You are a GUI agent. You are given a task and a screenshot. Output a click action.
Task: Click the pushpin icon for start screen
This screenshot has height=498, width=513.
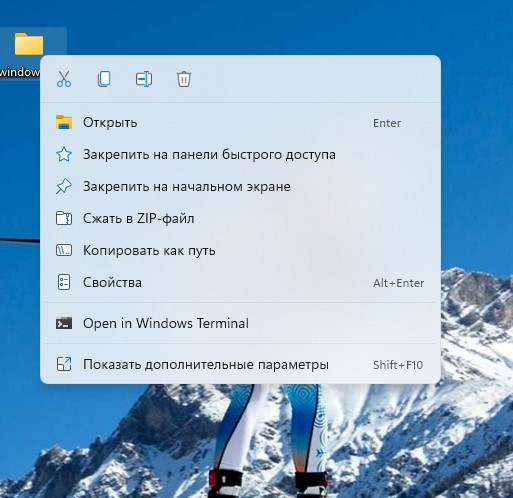coord(64,186)
